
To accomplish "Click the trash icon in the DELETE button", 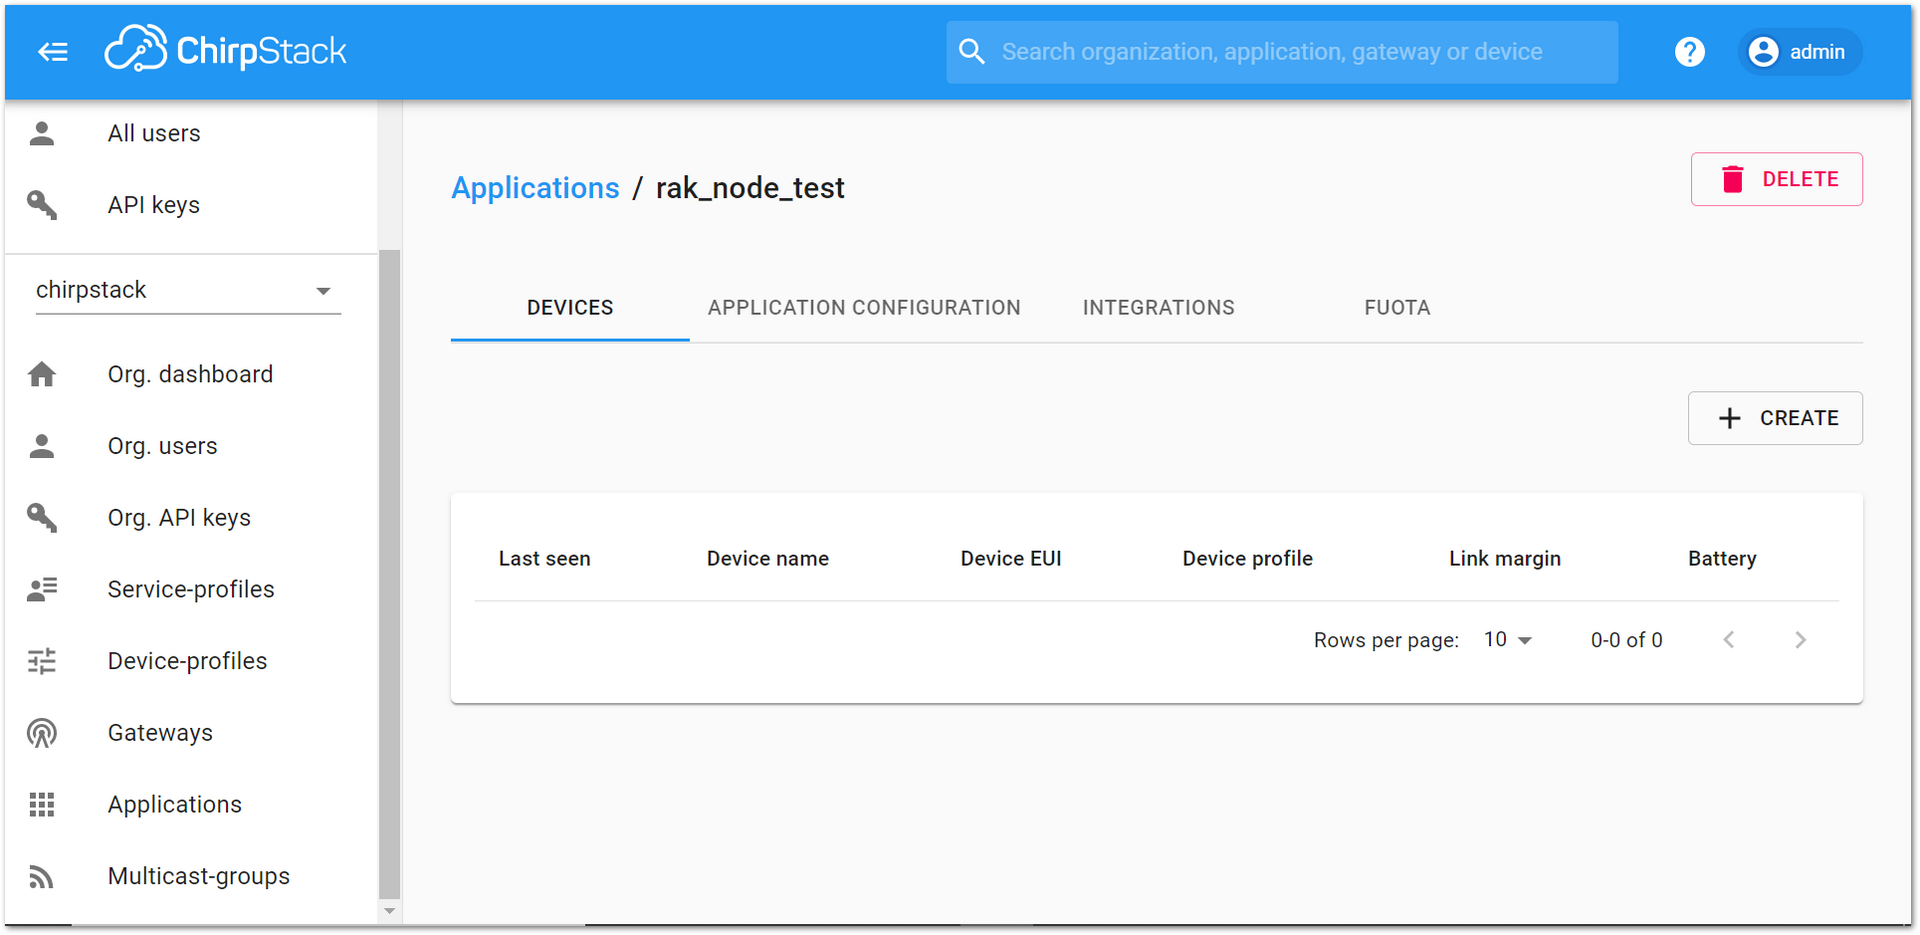I will (1732, 179).
